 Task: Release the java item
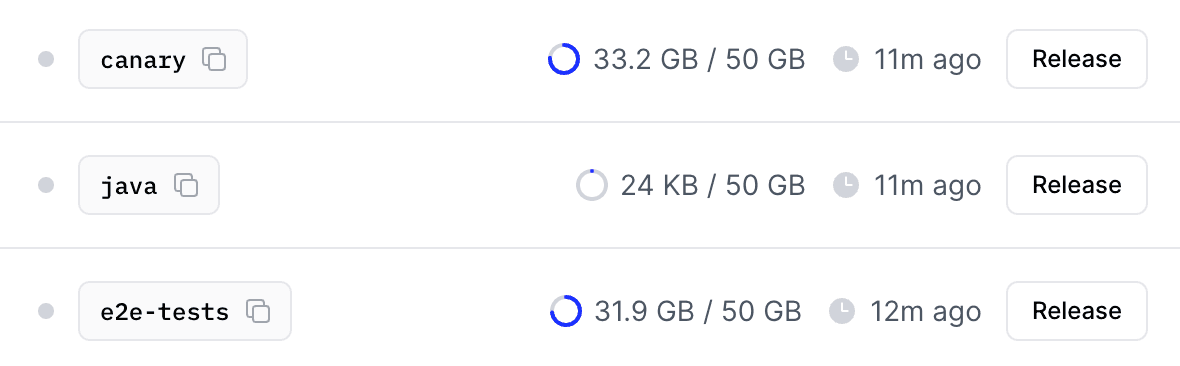tap(1077, 185)
